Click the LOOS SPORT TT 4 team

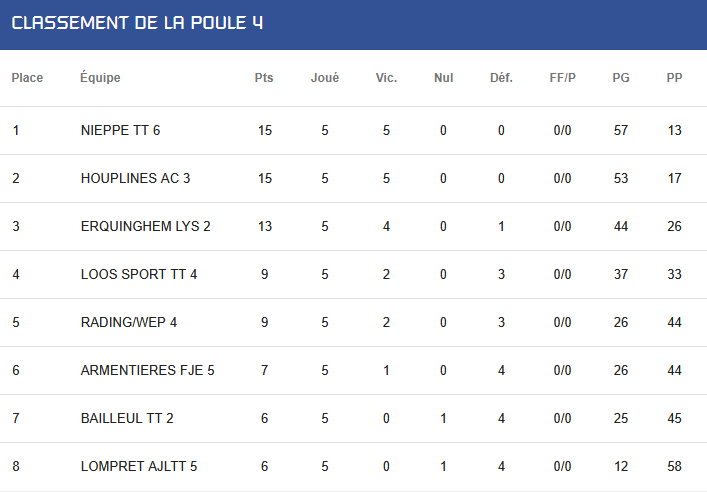click(139, 274)
